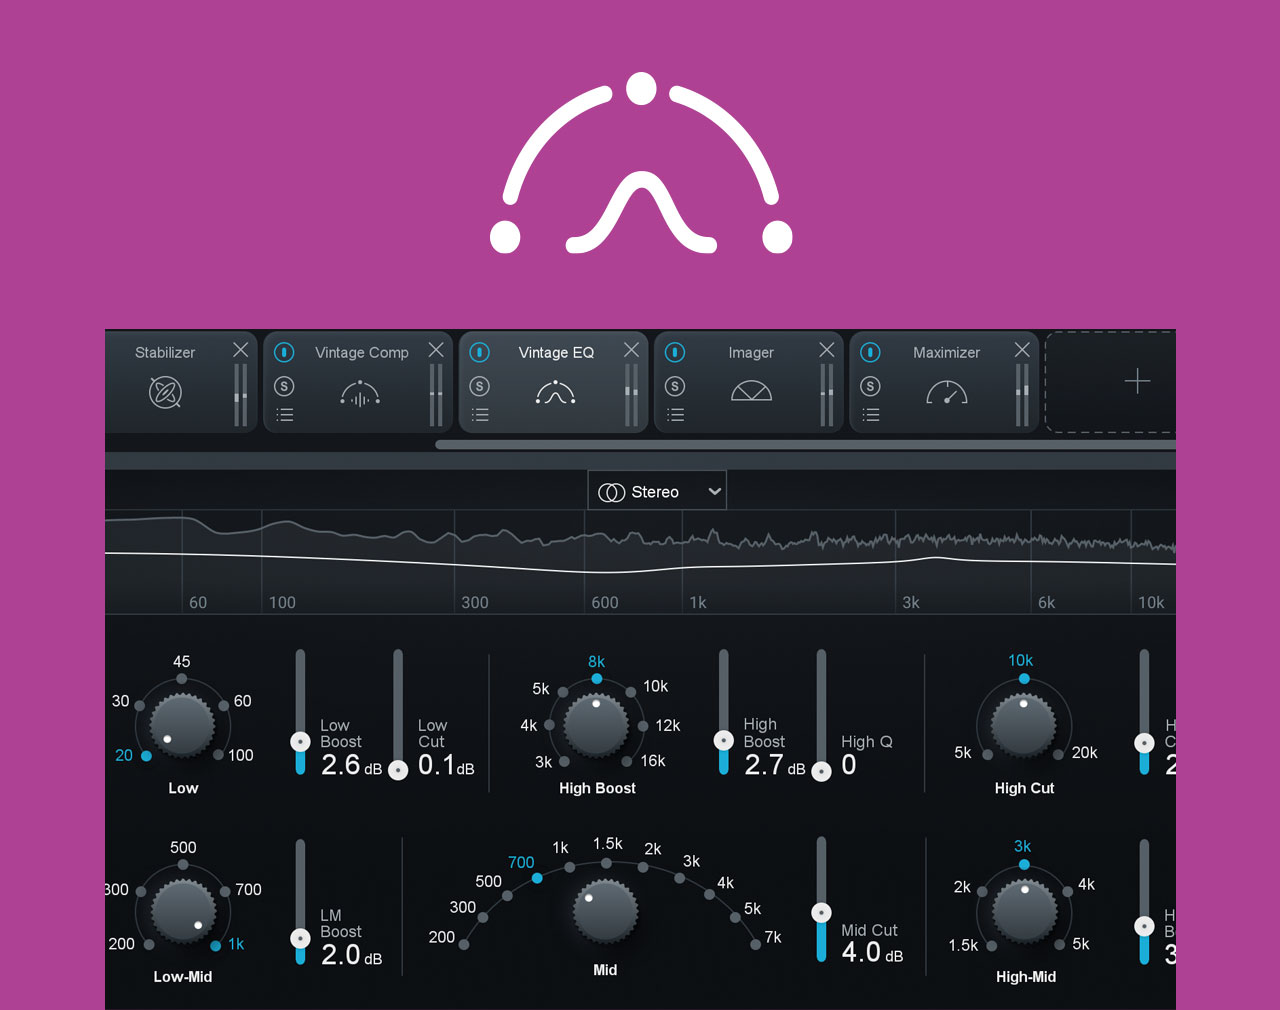Click the Low-Mid knob

(183, 912)
